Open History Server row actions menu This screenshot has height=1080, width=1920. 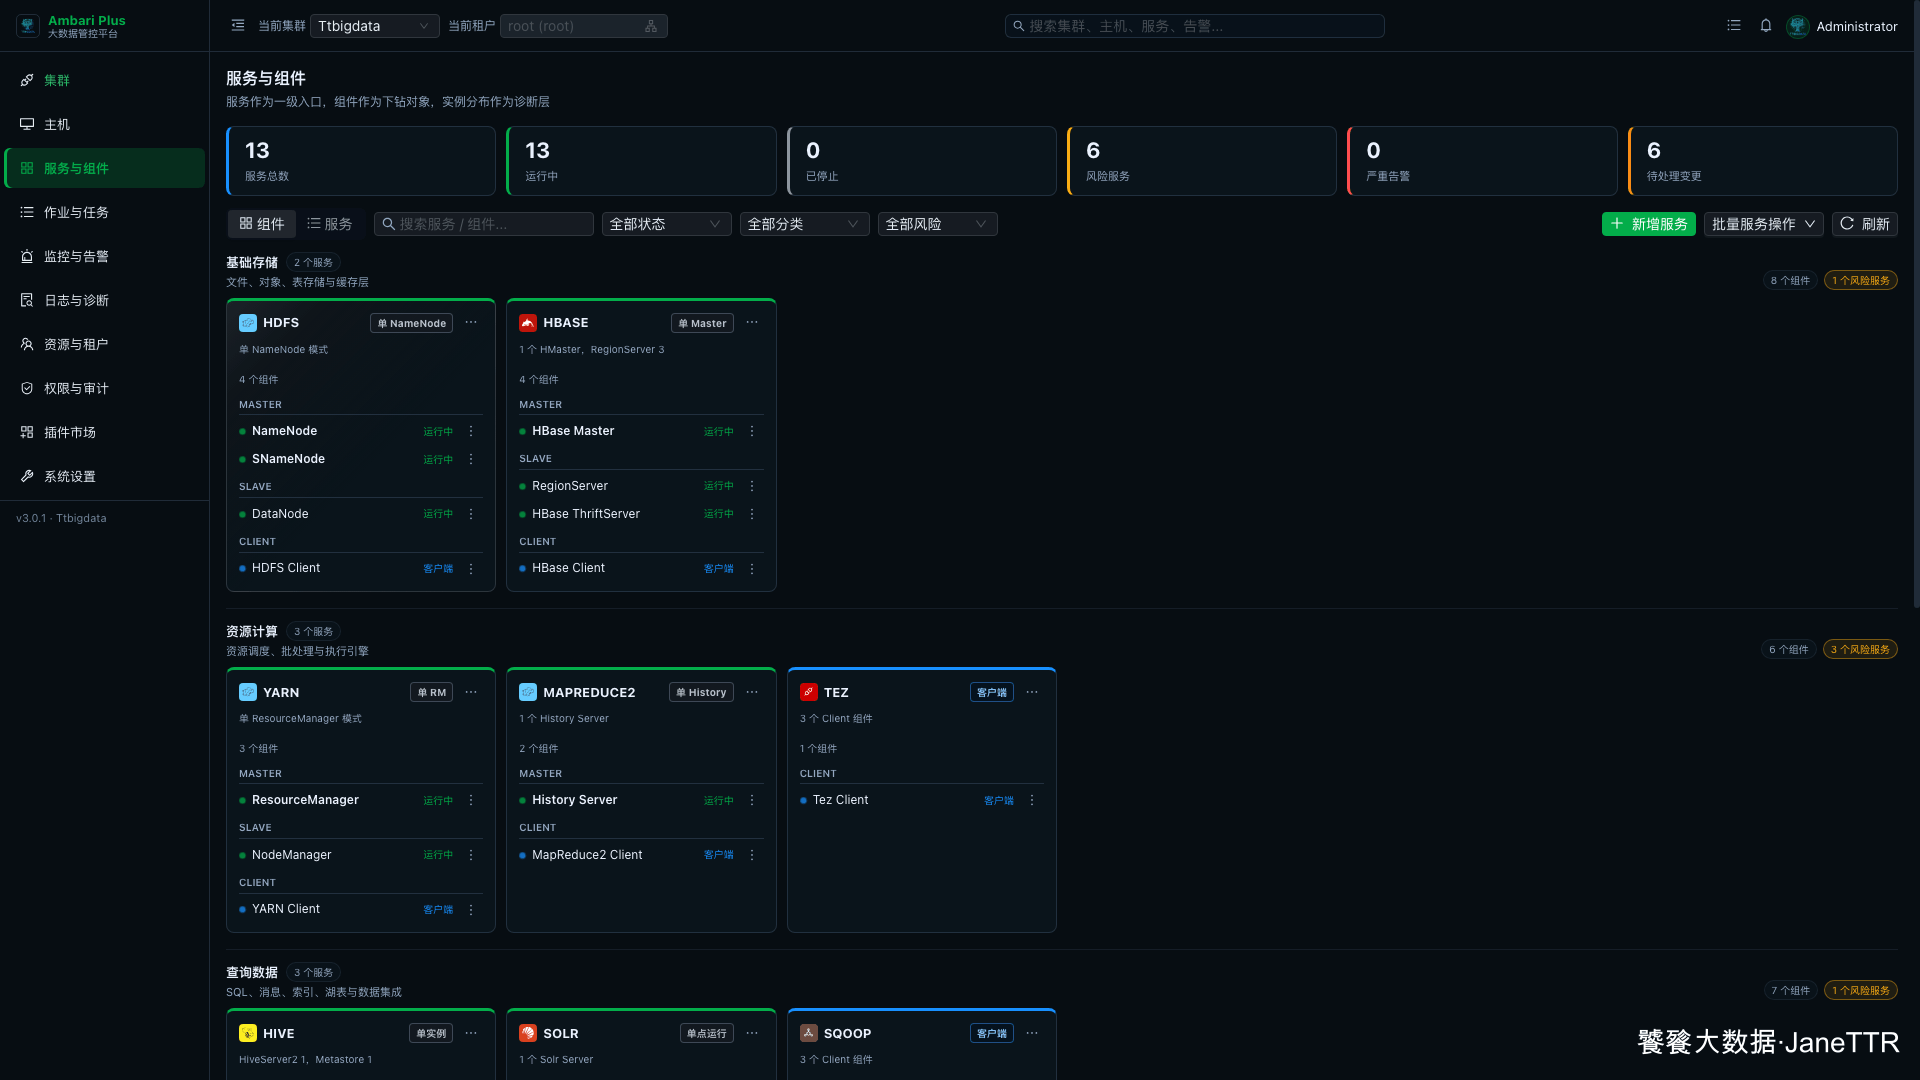(x=752, y=800)
